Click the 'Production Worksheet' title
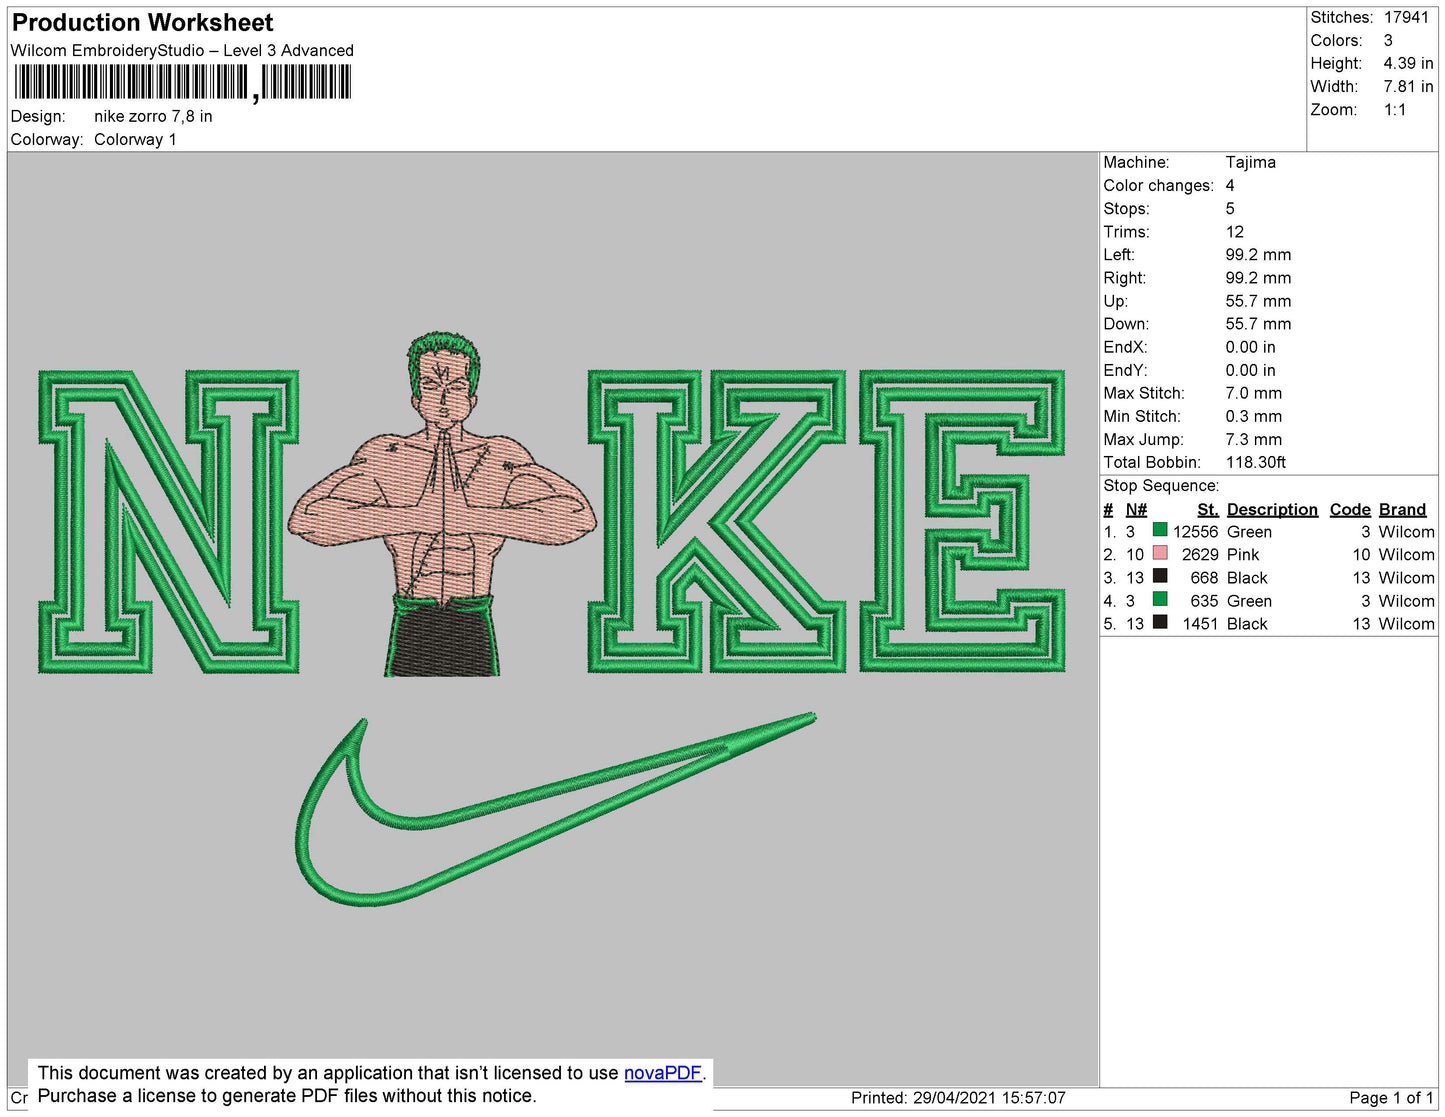The image size is (1445, 1117). pyautogui.click(x=142, y=23)
